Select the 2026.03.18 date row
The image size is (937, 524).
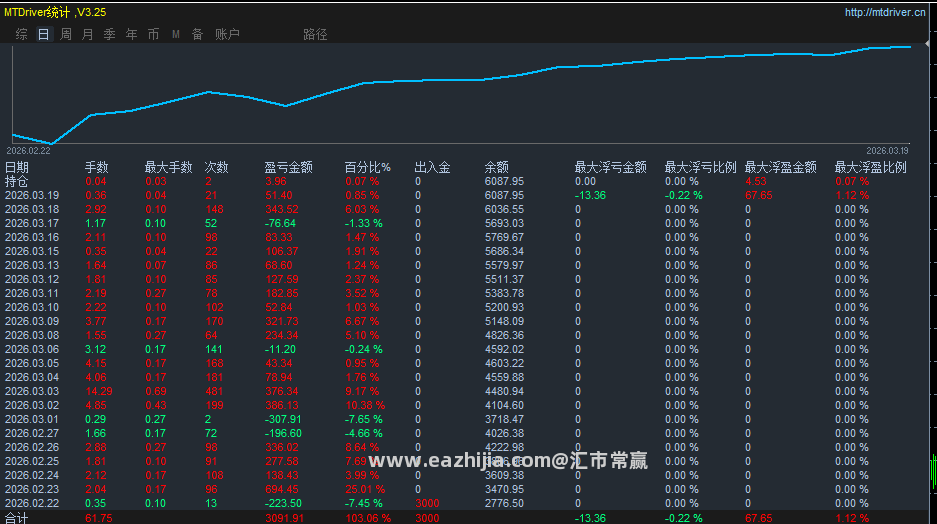tap(32, 209)
